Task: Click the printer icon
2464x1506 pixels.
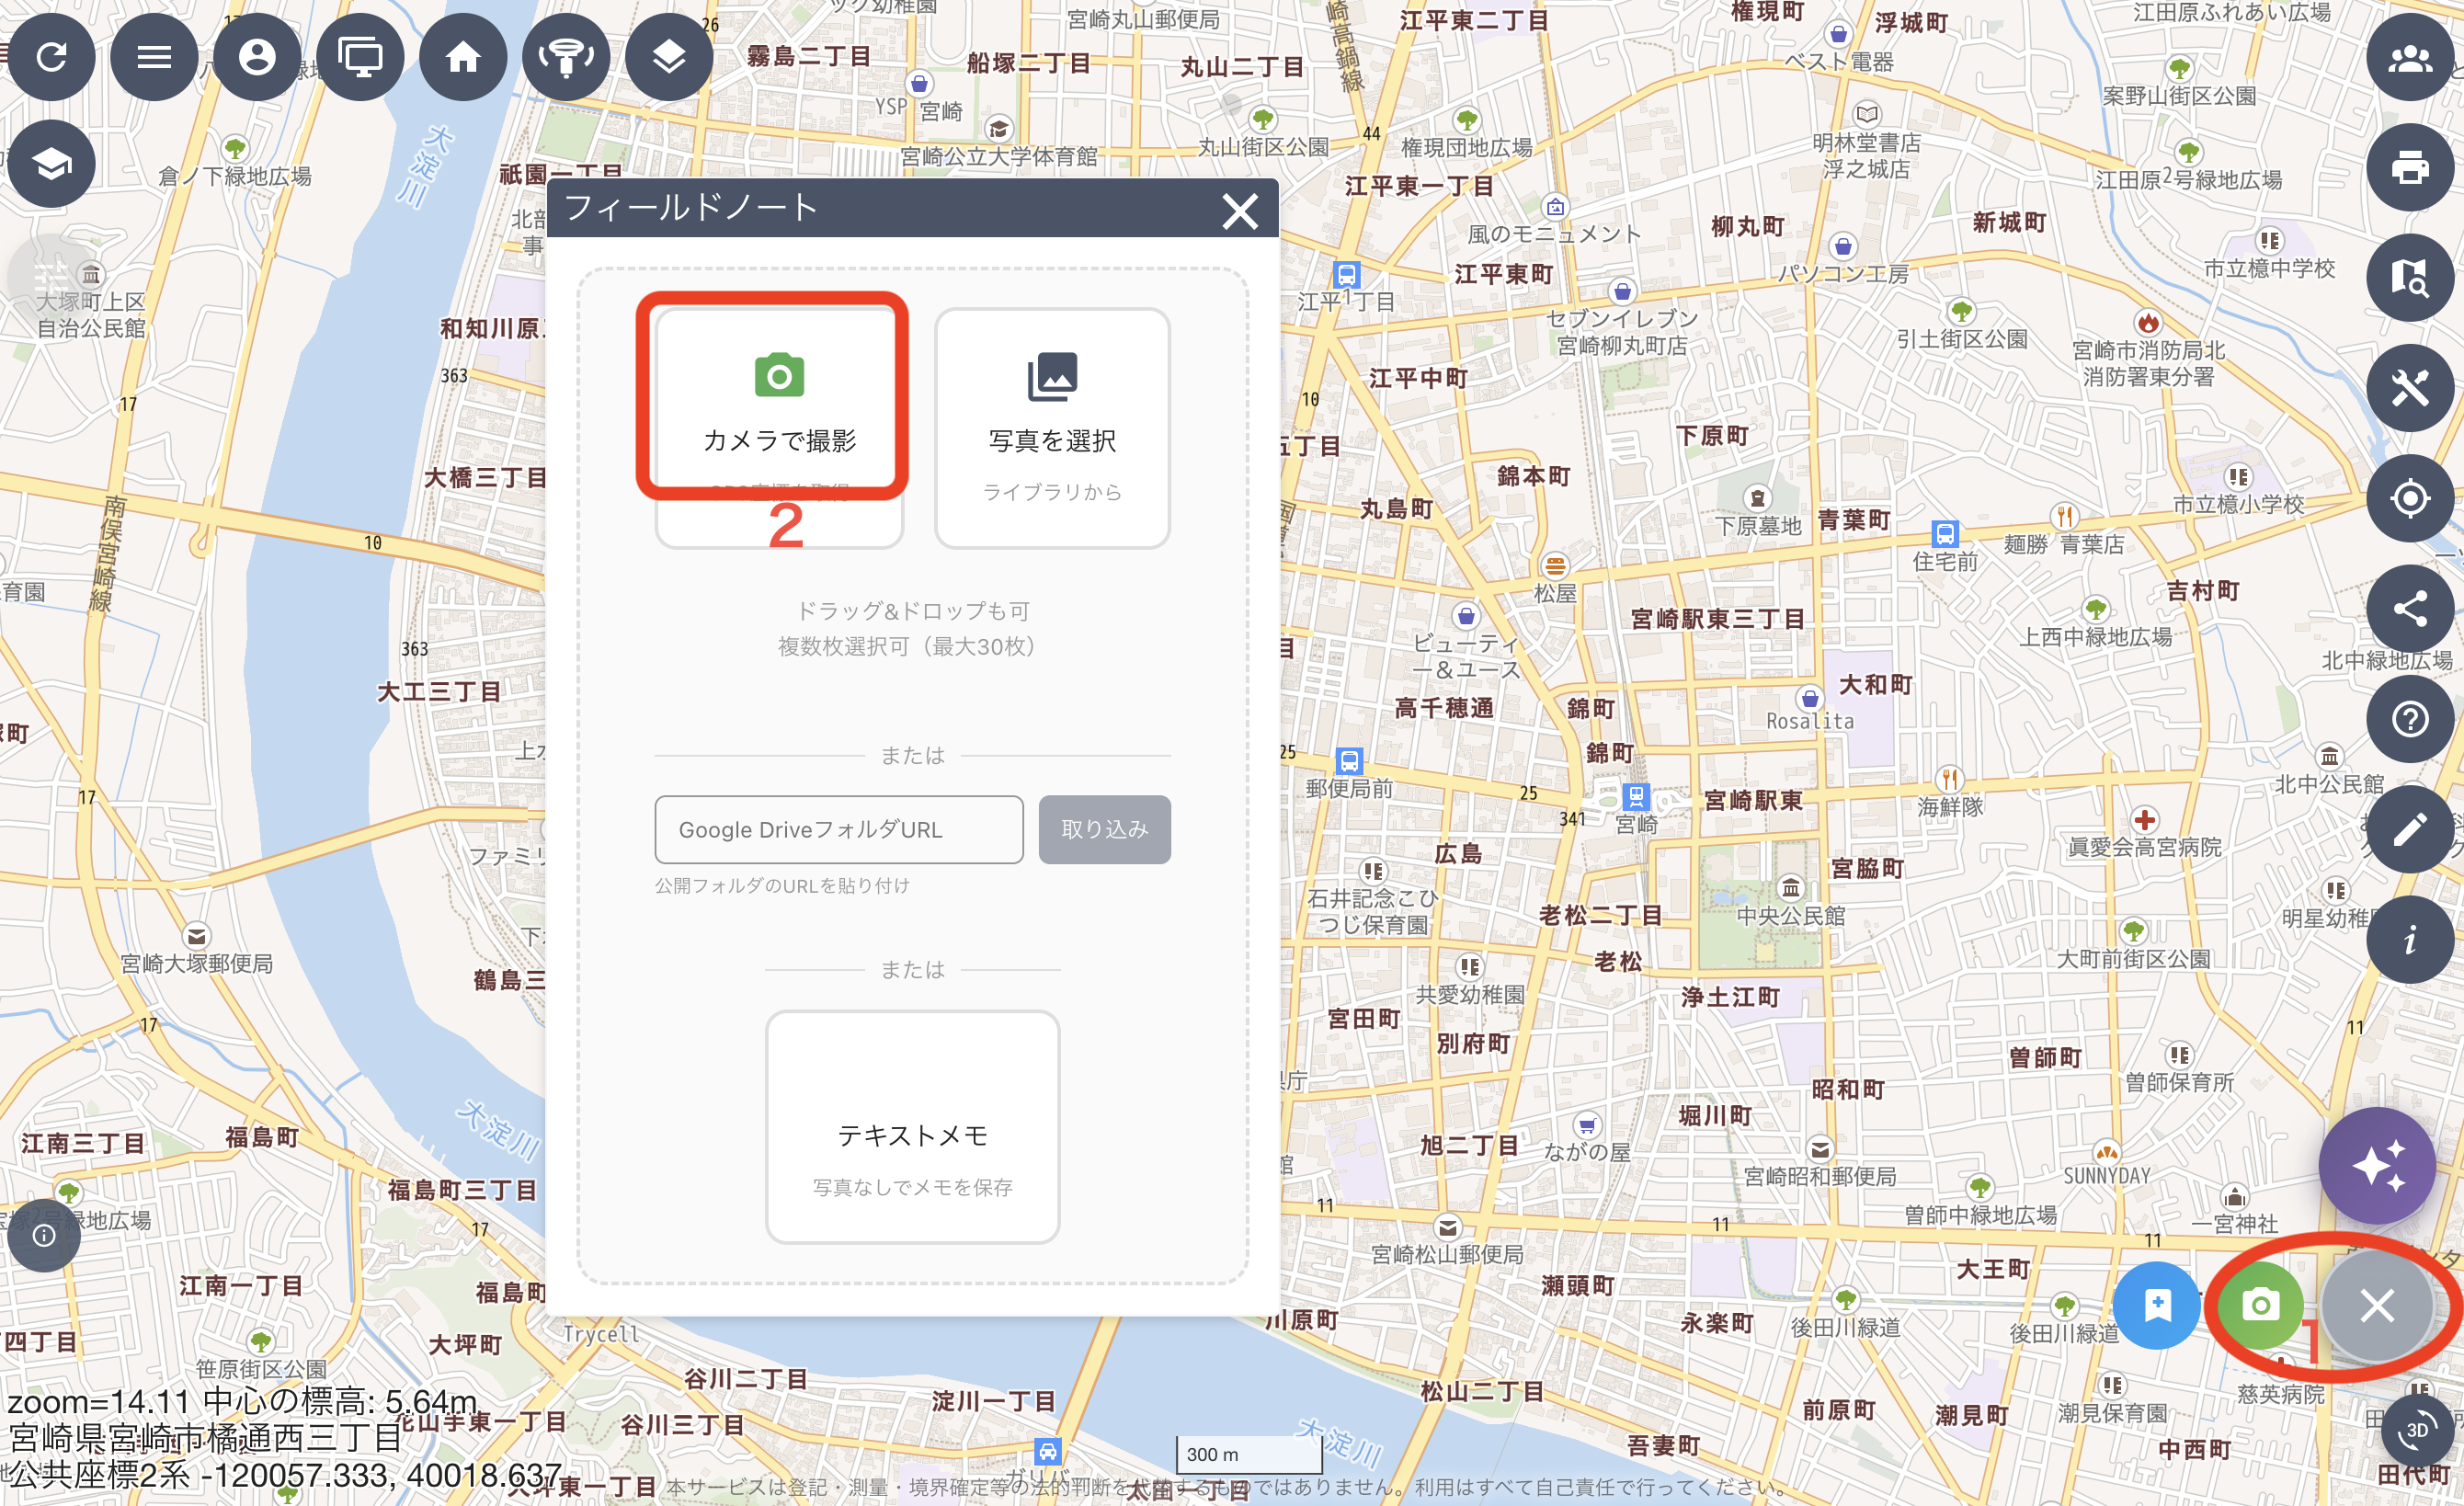Action: [x=2409, y=167]
